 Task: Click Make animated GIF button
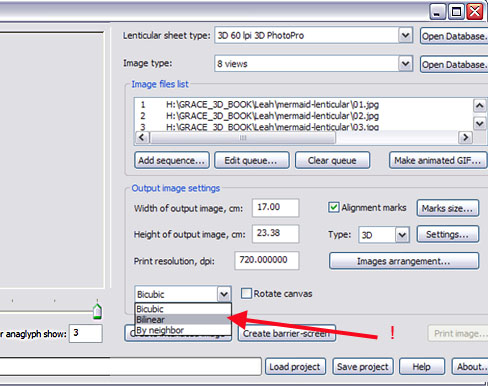click(437, 160)
